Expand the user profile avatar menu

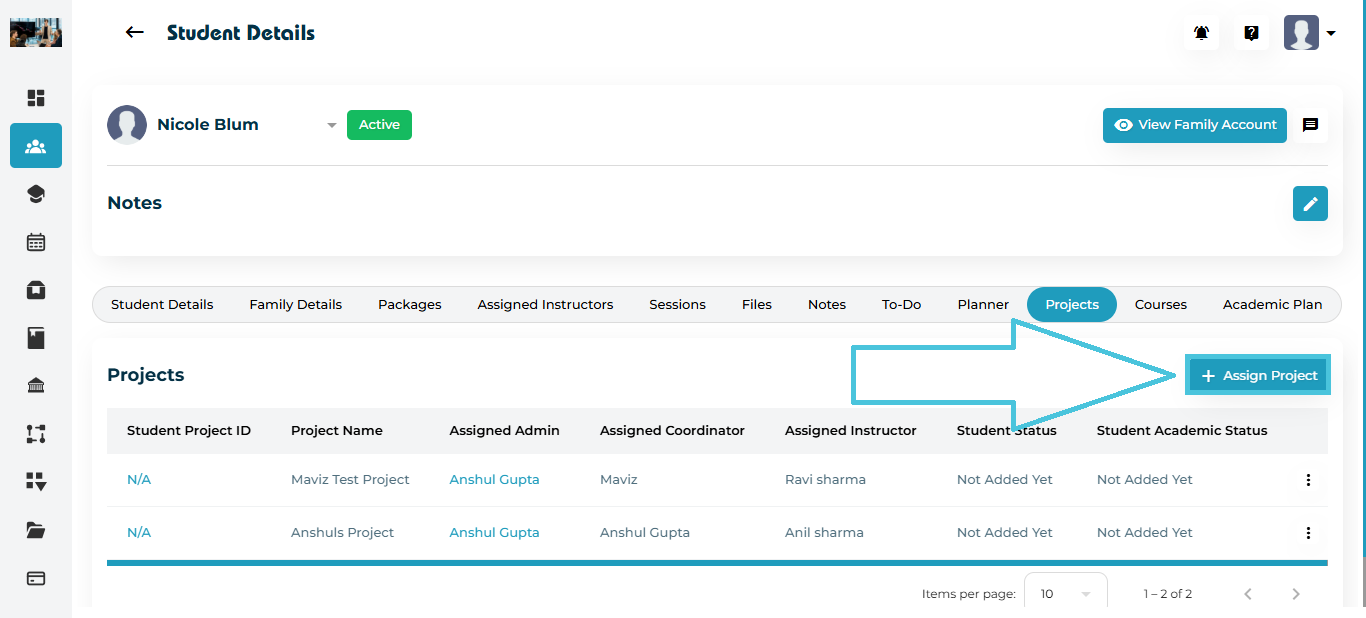coord(1310,33)
